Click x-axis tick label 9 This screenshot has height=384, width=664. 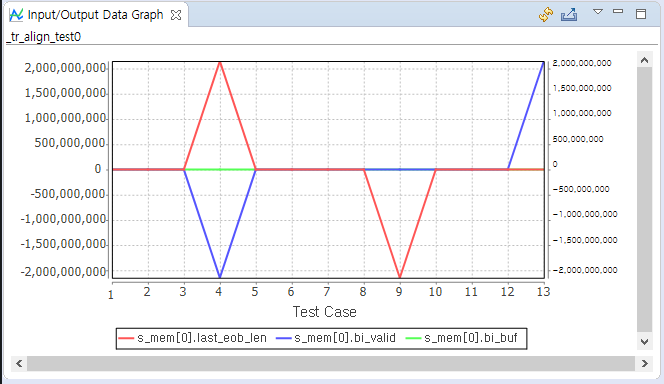399,292
